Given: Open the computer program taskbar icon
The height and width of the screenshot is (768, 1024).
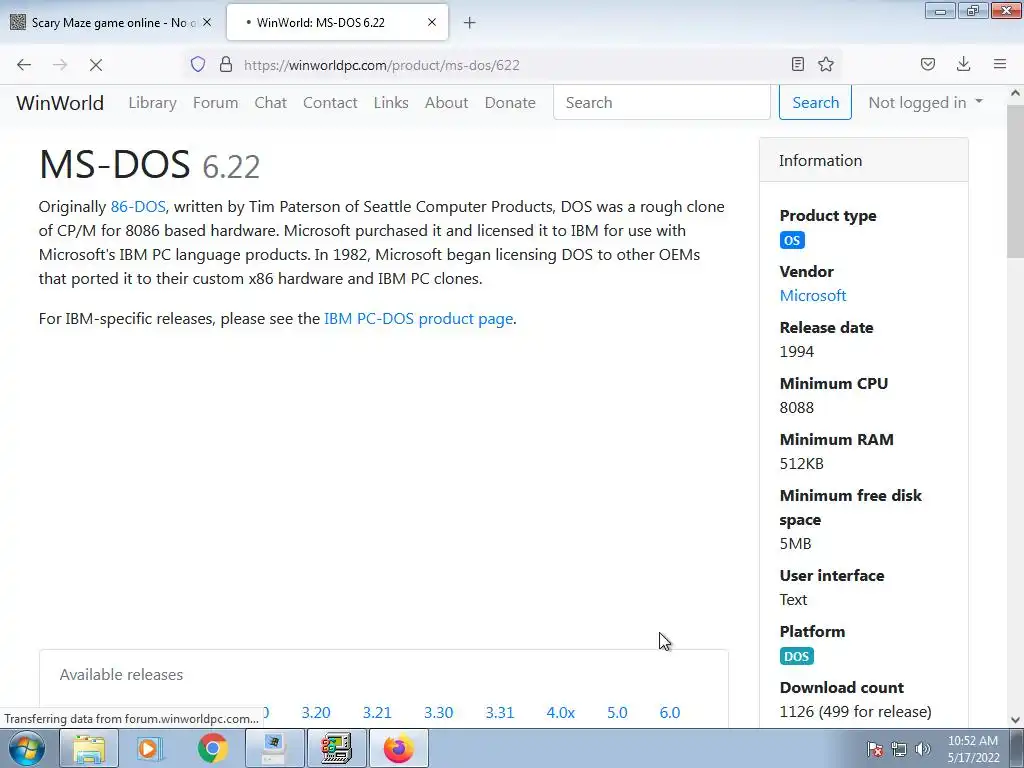Looking at the screenshot, I should 274,748.
